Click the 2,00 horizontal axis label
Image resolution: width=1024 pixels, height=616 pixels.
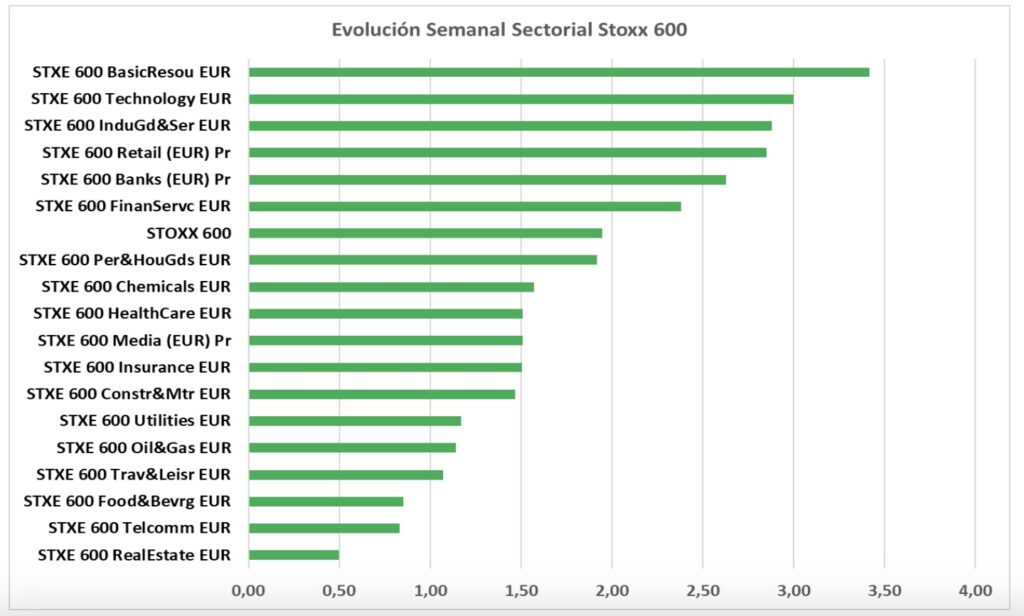[612, 589]
